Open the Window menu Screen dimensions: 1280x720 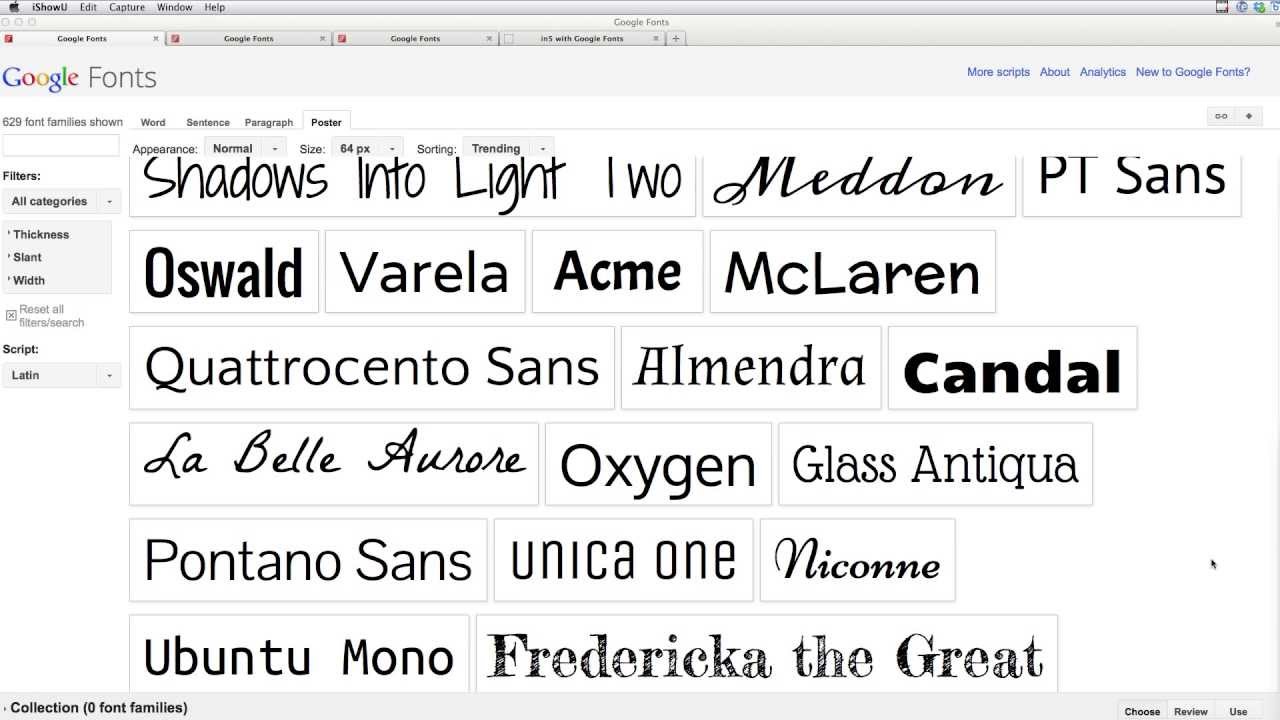tap(175, 7)
